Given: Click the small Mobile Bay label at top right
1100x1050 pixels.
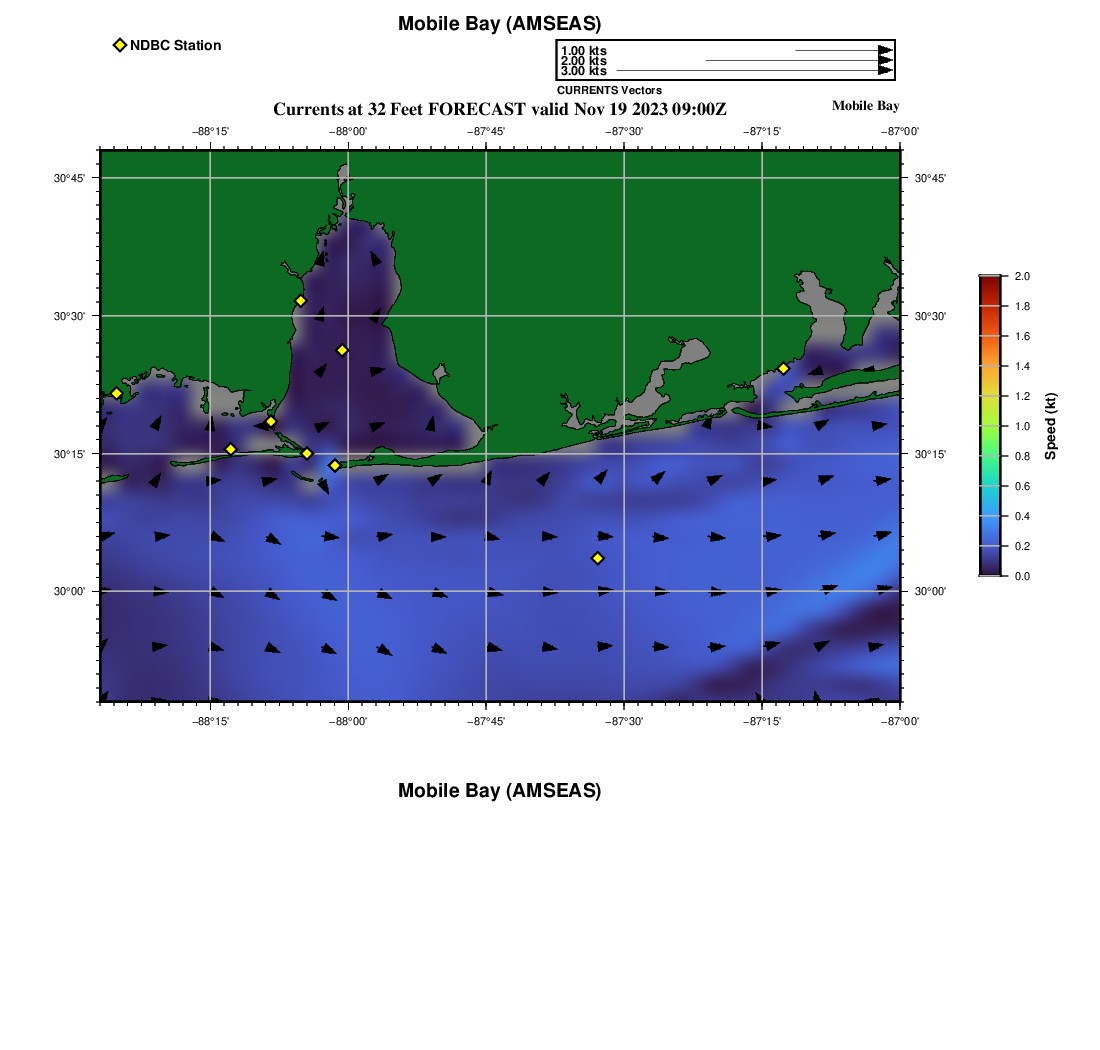Looking at the screenshot, I should coord(865,106).
